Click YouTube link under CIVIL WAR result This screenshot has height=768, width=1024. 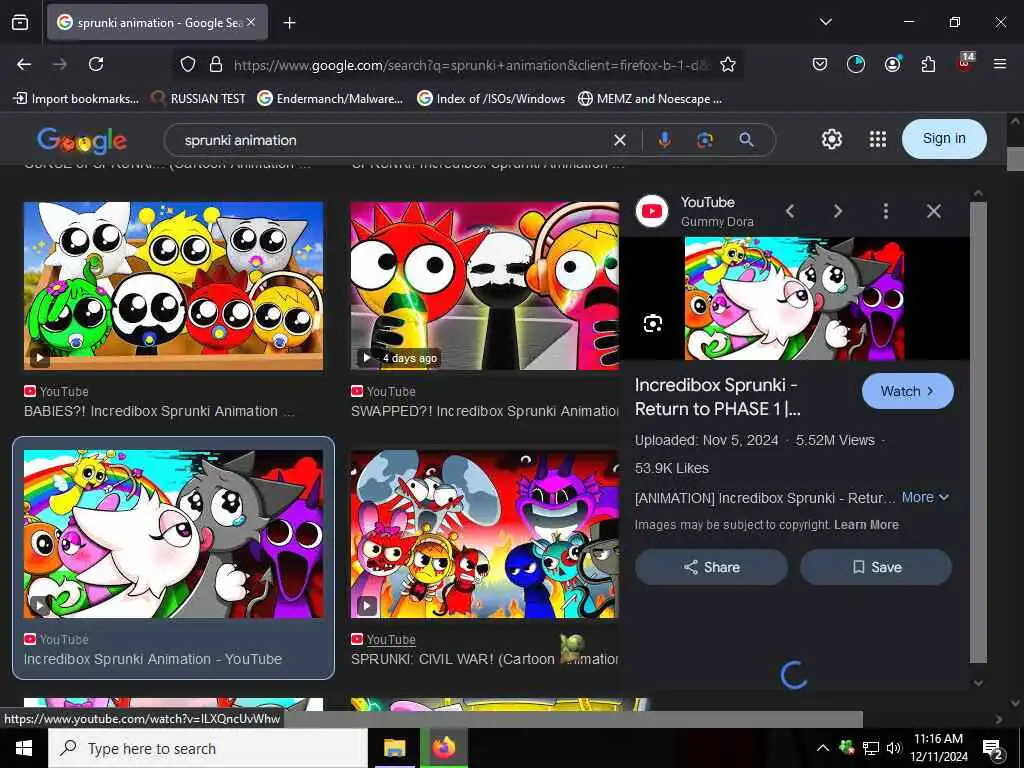click(391, 639)
